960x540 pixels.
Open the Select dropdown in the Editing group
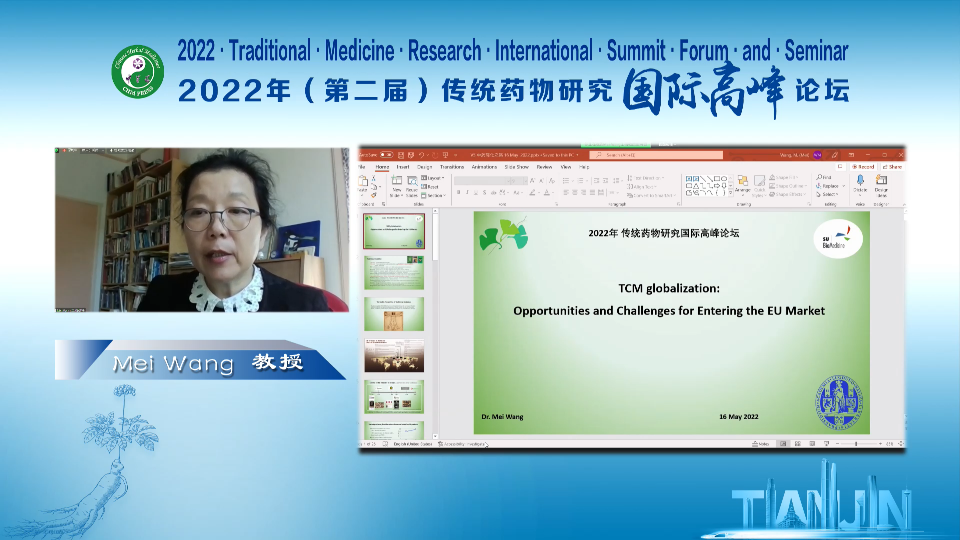point(829,194)
